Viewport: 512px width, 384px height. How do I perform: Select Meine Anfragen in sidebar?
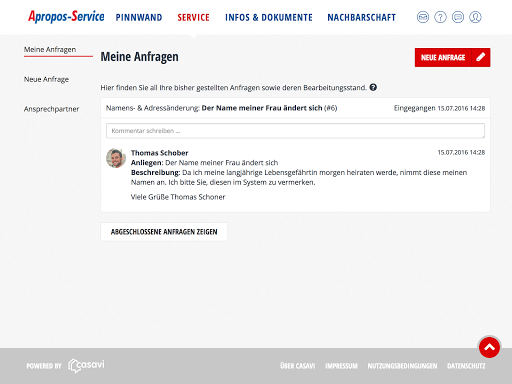[50, 49]
